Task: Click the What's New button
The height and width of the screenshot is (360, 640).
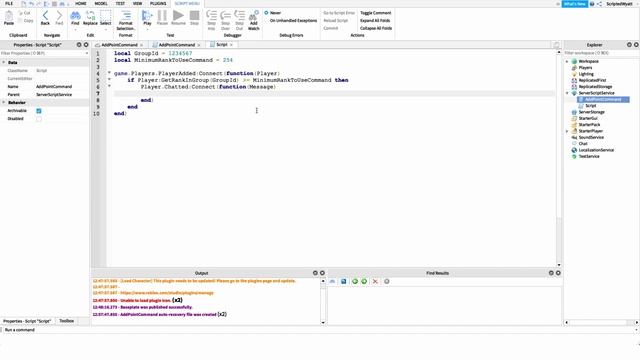Action: (x=575, y=4)
